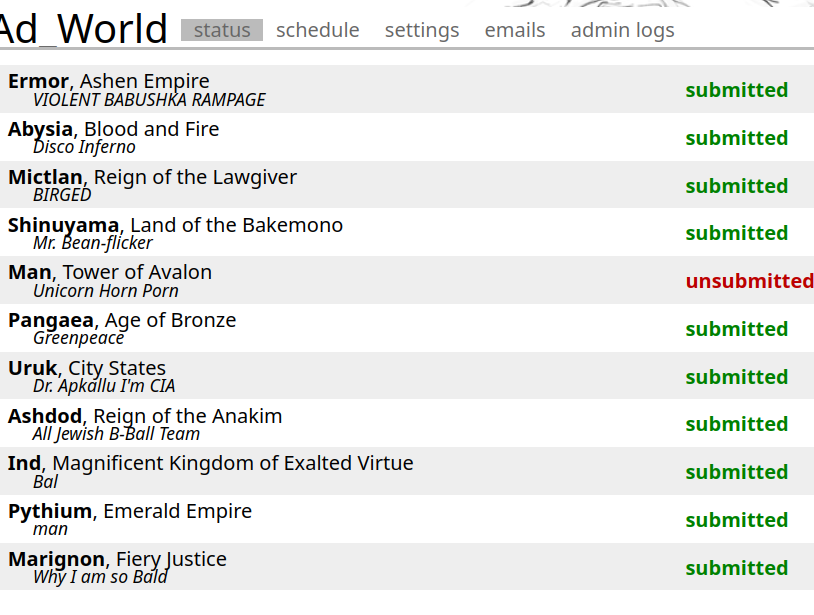Select the Ermor nation name
814x615 pixels.
(38, 81)
